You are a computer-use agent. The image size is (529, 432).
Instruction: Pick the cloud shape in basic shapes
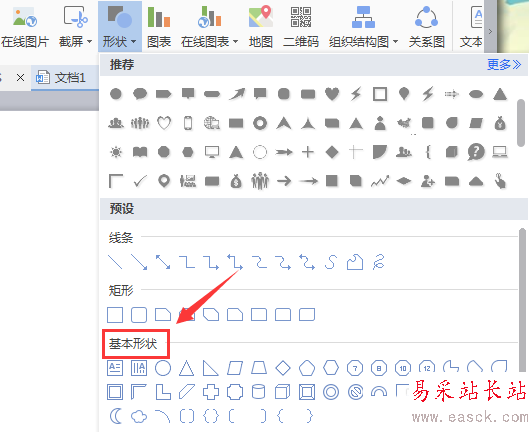tap(139, 416)
